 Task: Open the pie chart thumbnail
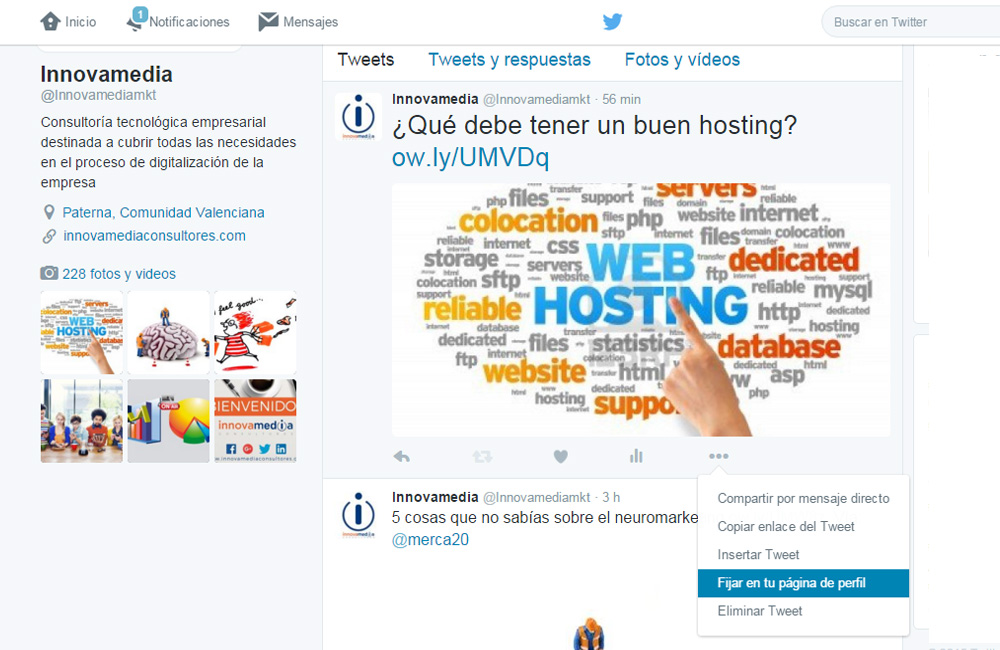(168, 421)
